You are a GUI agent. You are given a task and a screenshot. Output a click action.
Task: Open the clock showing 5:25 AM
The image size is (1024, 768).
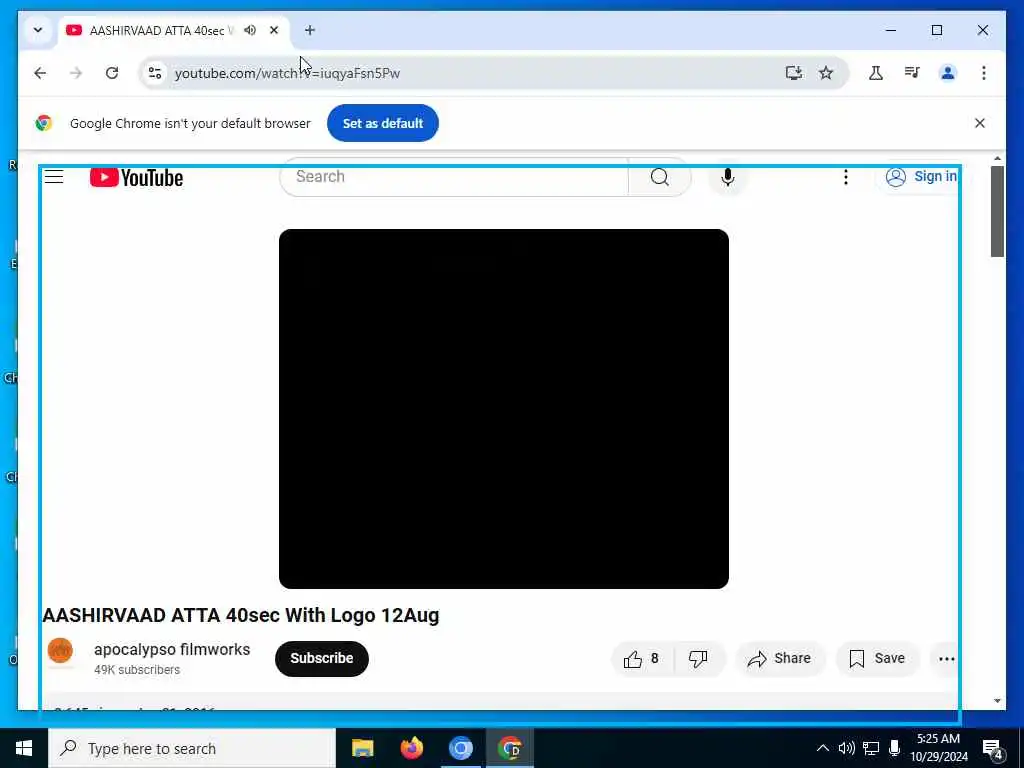938,748
